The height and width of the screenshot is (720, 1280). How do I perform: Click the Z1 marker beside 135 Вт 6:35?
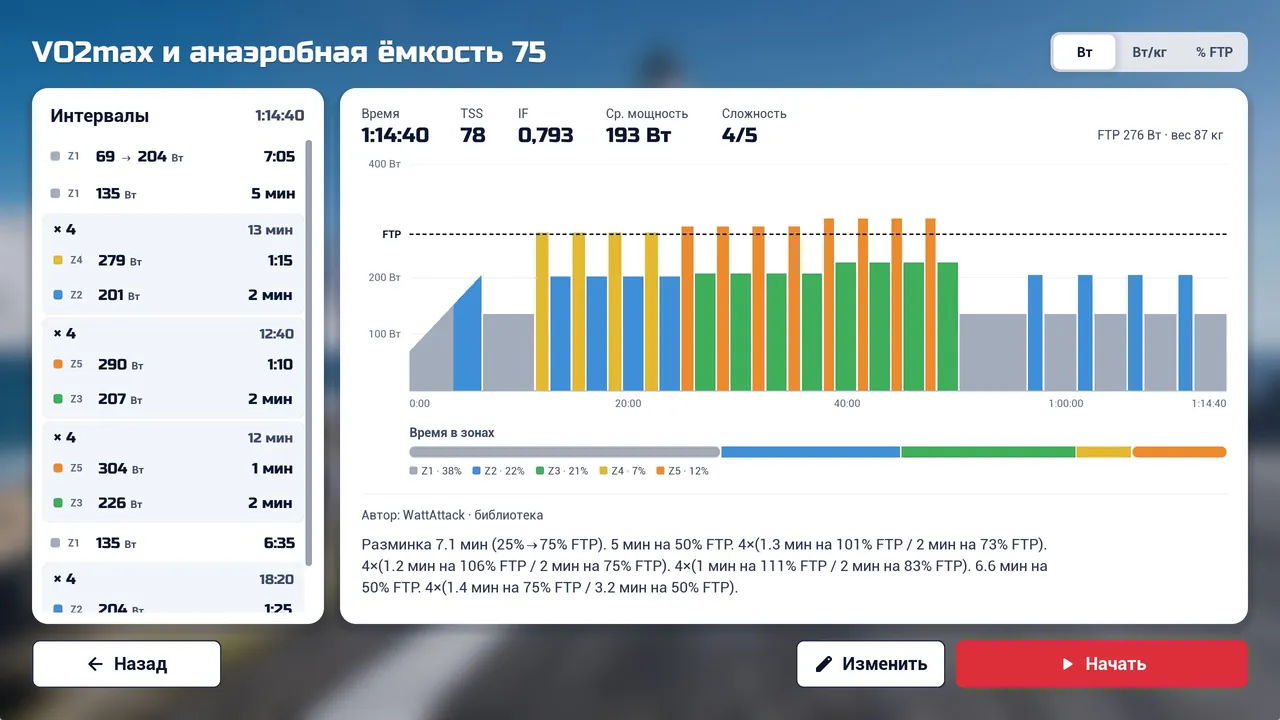tap(55, 543)
